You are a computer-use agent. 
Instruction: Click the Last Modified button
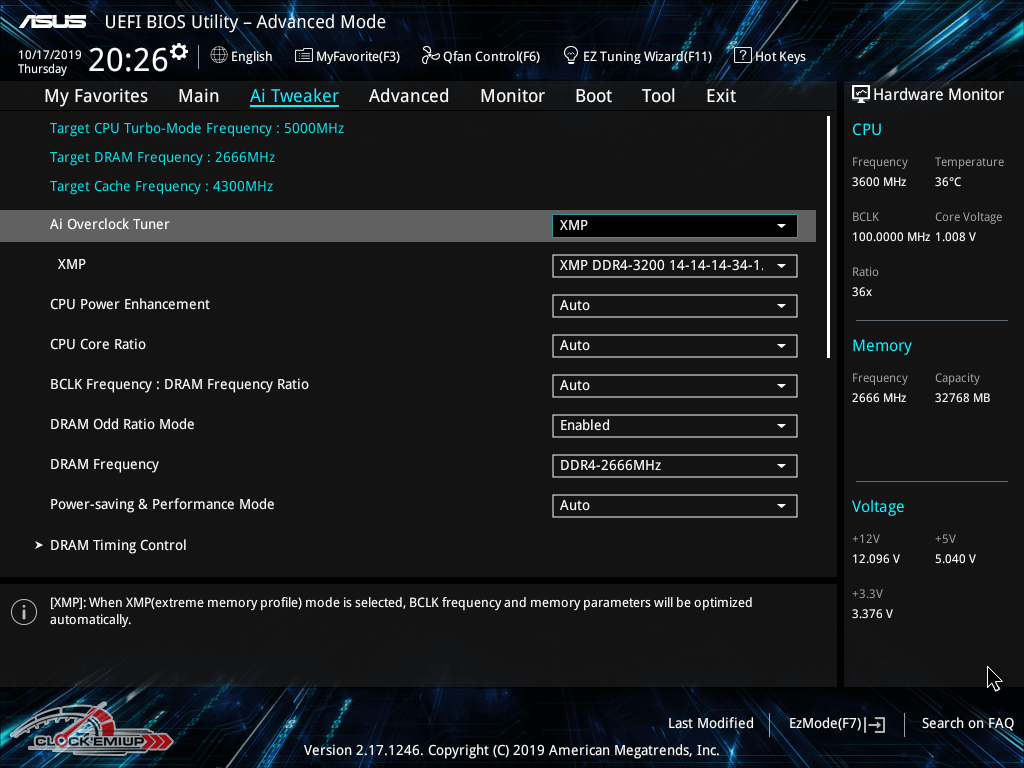710,724
